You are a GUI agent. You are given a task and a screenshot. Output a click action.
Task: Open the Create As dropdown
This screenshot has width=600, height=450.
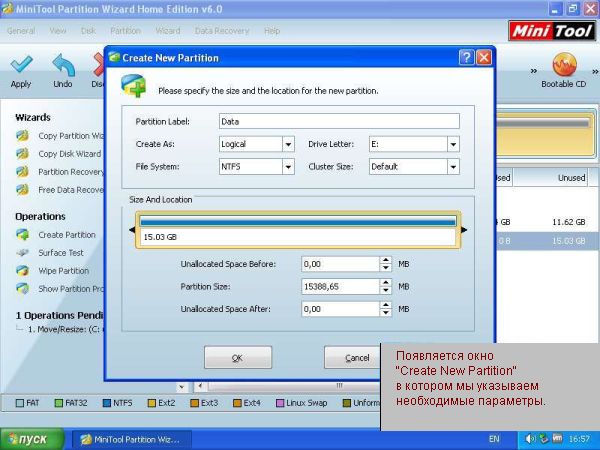pyautogui.click(x=288, y=144)
